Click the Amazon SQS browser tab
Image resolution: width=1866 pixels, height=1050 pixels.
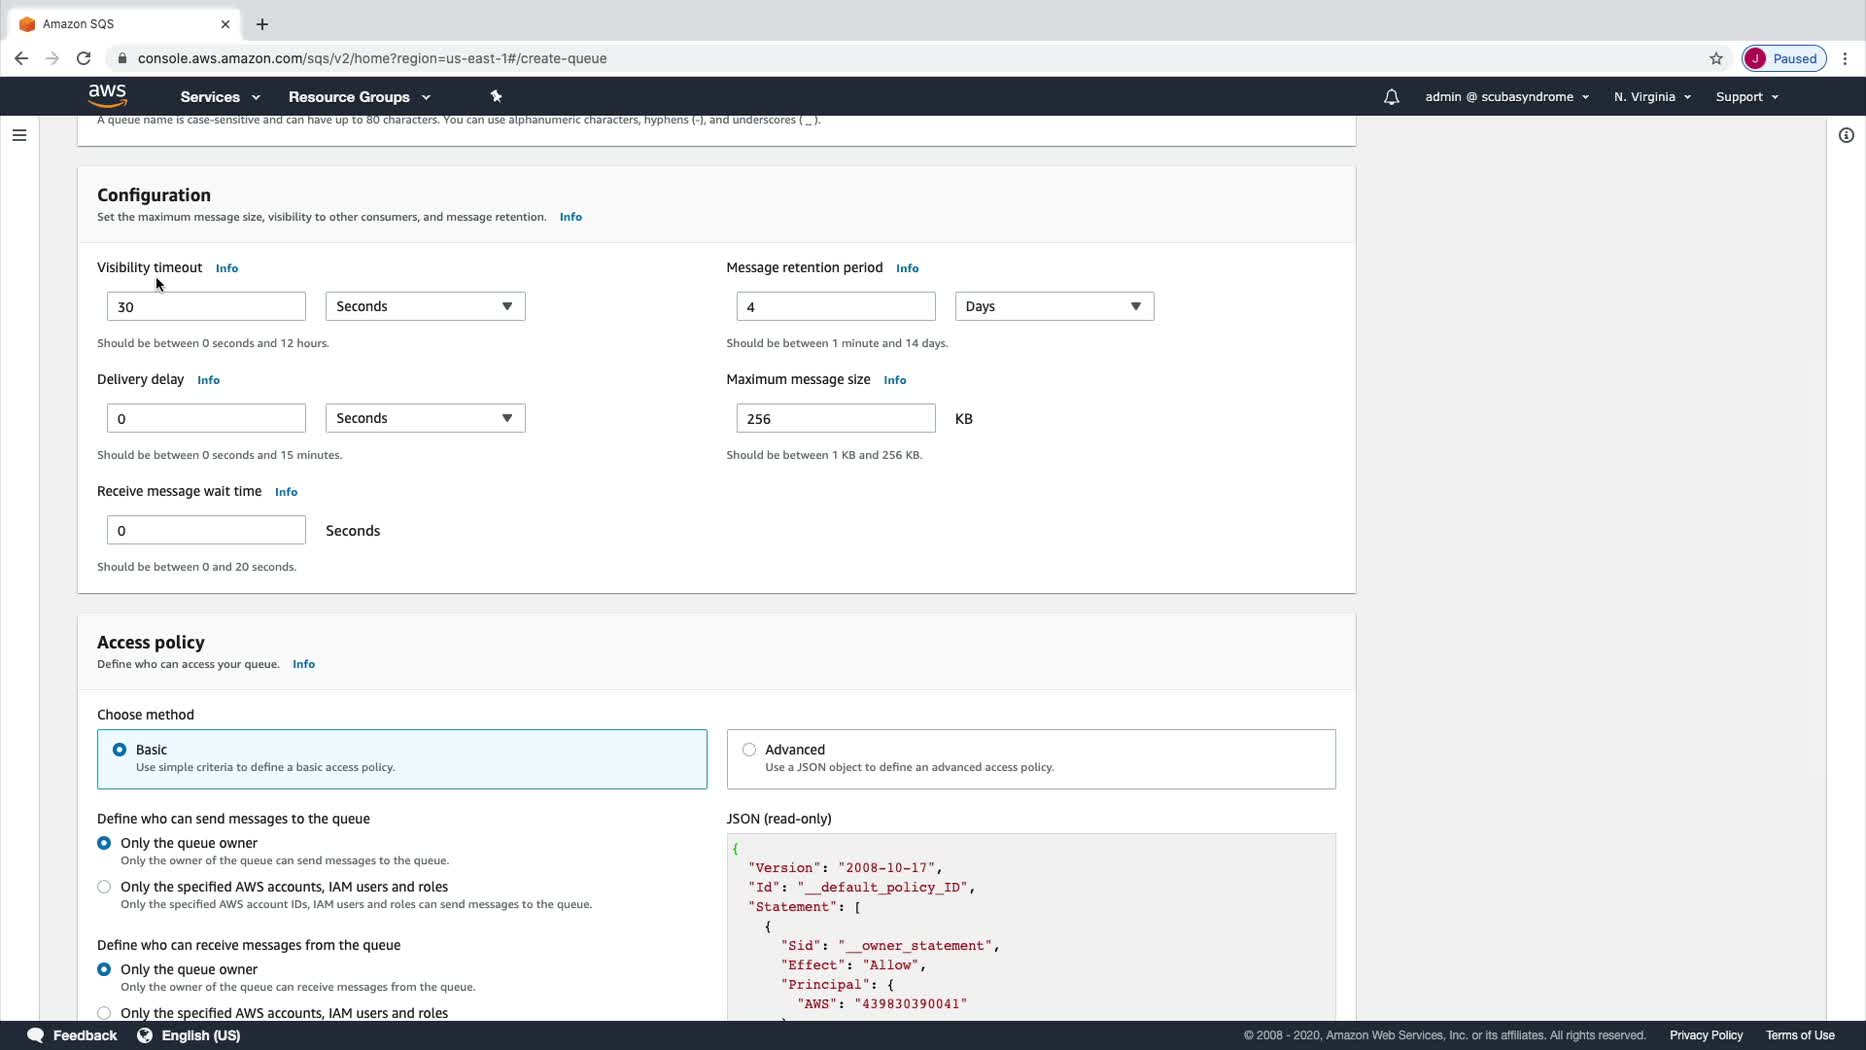(122, 24)
